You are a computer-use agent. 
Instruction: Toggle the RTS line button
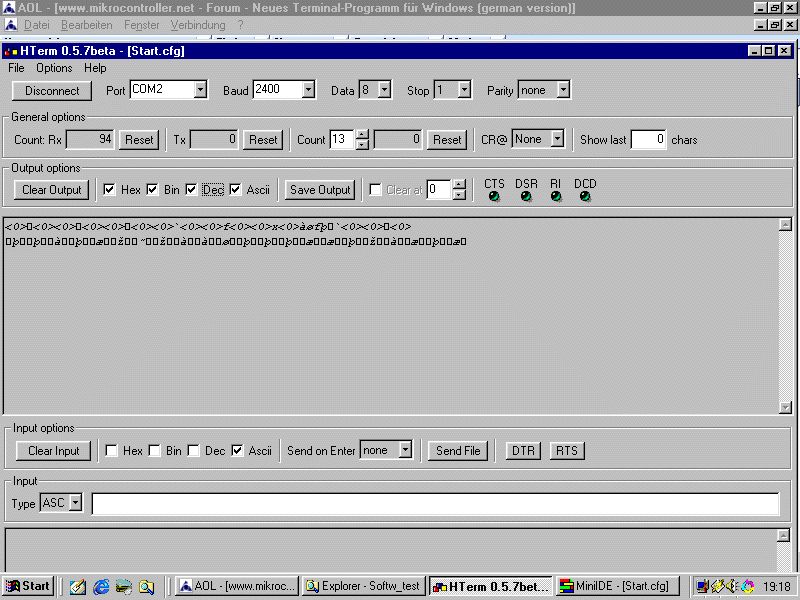[x=567, y=451]
